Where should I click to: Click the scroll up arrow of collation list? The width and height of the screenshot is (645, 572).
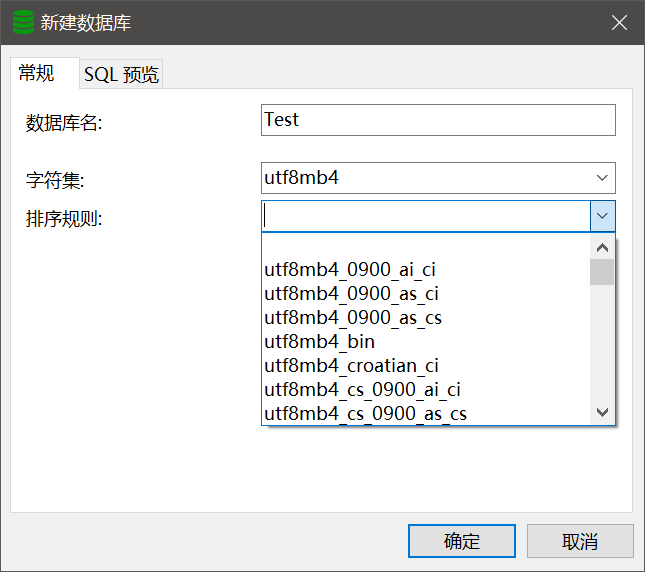coord(602,248)
